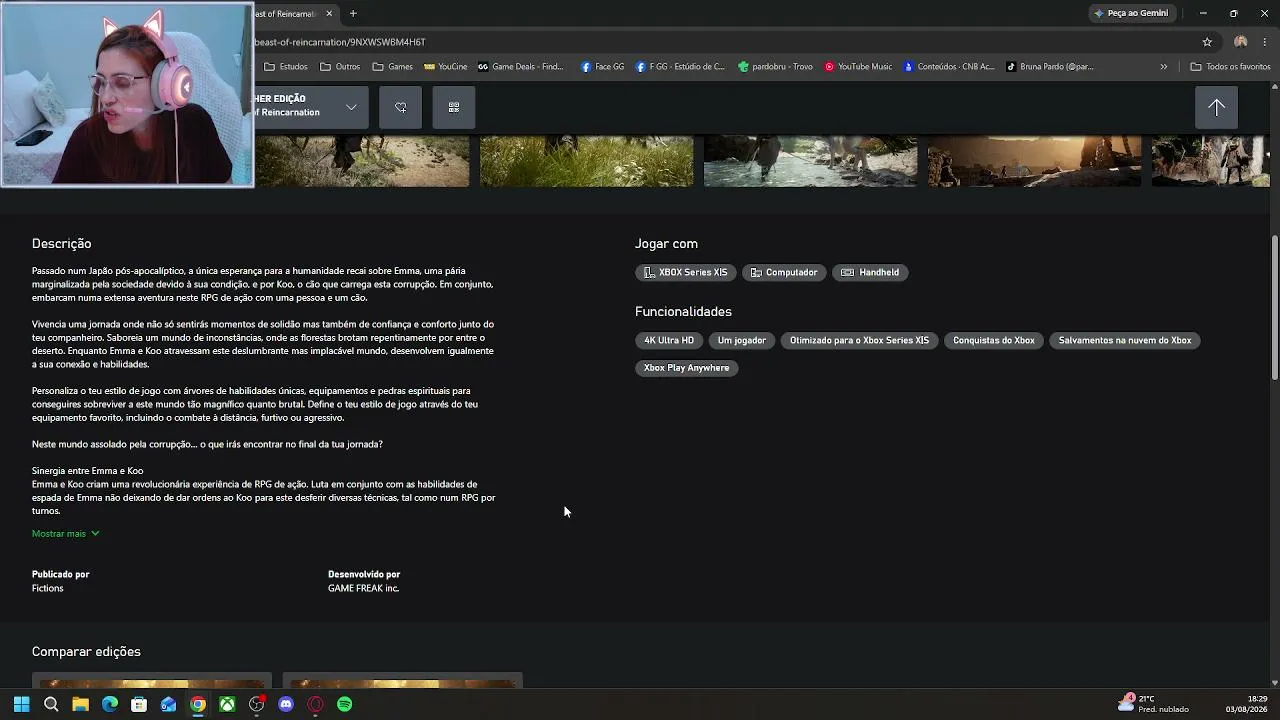The image size is (1280, 720).
Task: Open the Windows Start menu
Action: pyautogui.click(x=22, y=704)
